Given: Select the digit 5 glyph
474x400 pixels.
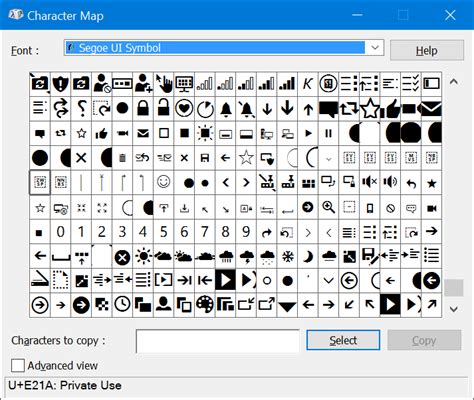Looking at the screenshot, I should [164, 232].
